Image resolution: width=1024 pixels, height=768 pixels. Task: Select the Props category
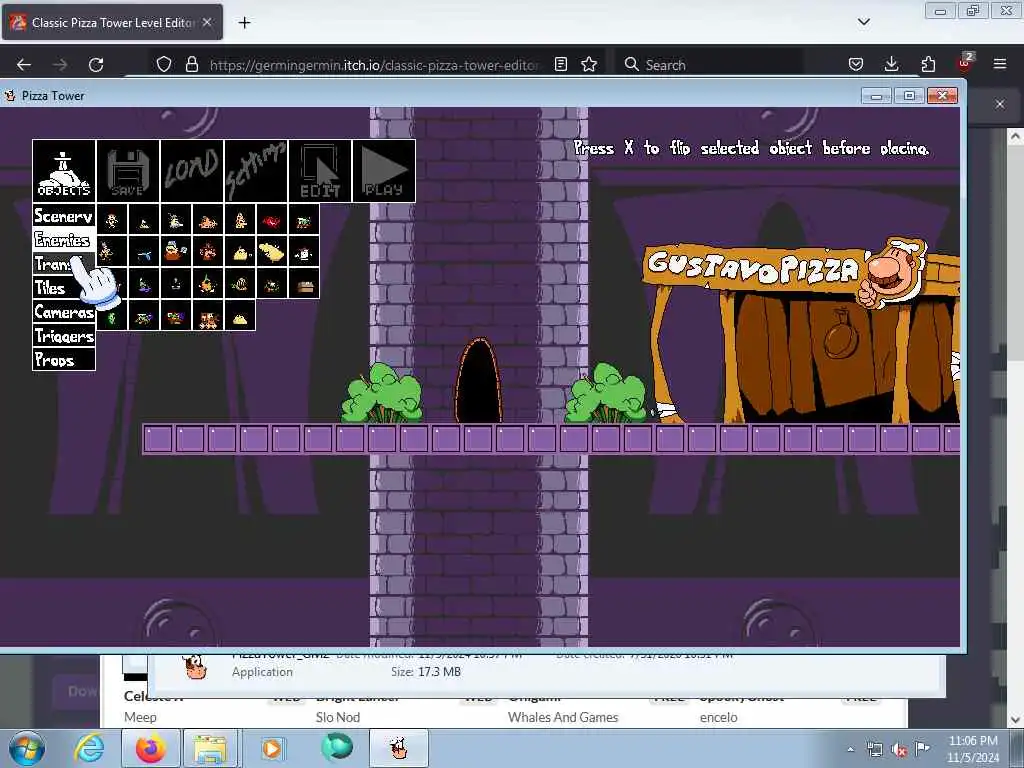tap(64, 359)
